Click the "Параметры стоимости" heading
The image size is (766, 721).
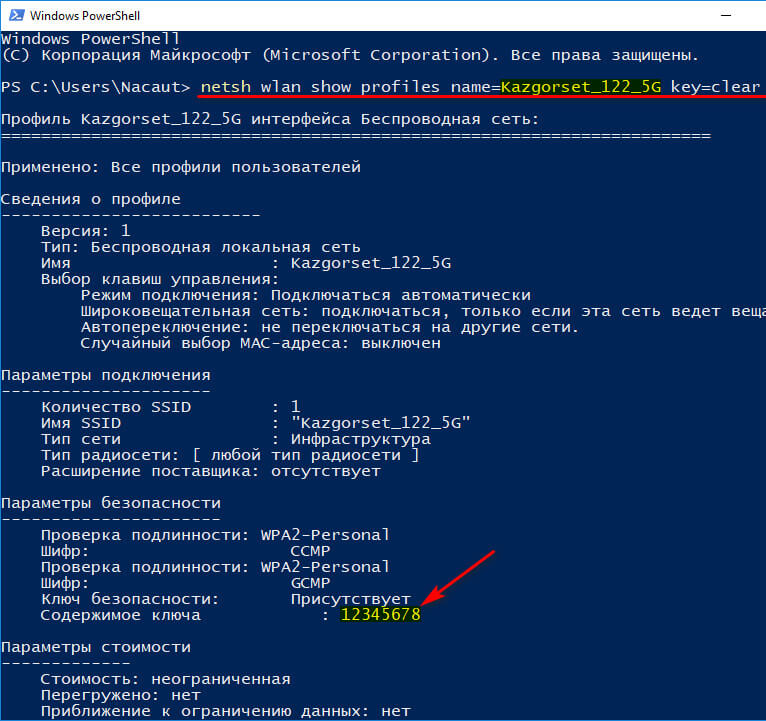point(96,647)
